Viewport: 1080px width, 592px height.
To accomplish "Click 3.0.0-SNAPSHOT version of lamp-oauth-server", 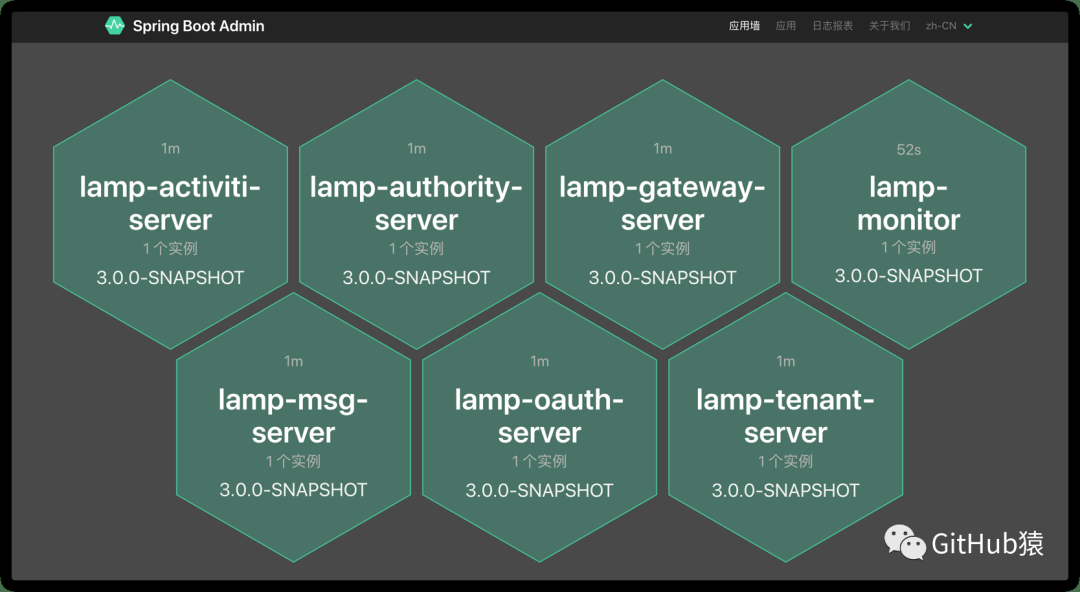I will pyautogui.click(x=539, y=490).
